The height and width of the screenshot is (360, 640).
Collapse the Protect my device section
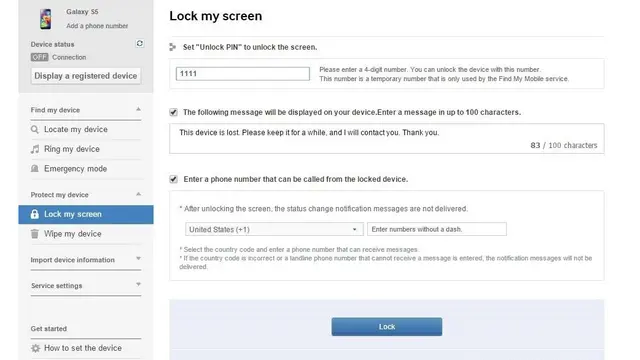click(138, 194)
